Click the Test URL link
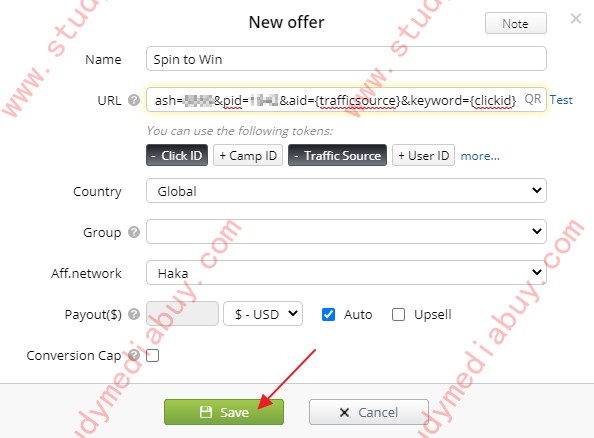This screenshot has width=594, height=438. click(x=561, y=100)
